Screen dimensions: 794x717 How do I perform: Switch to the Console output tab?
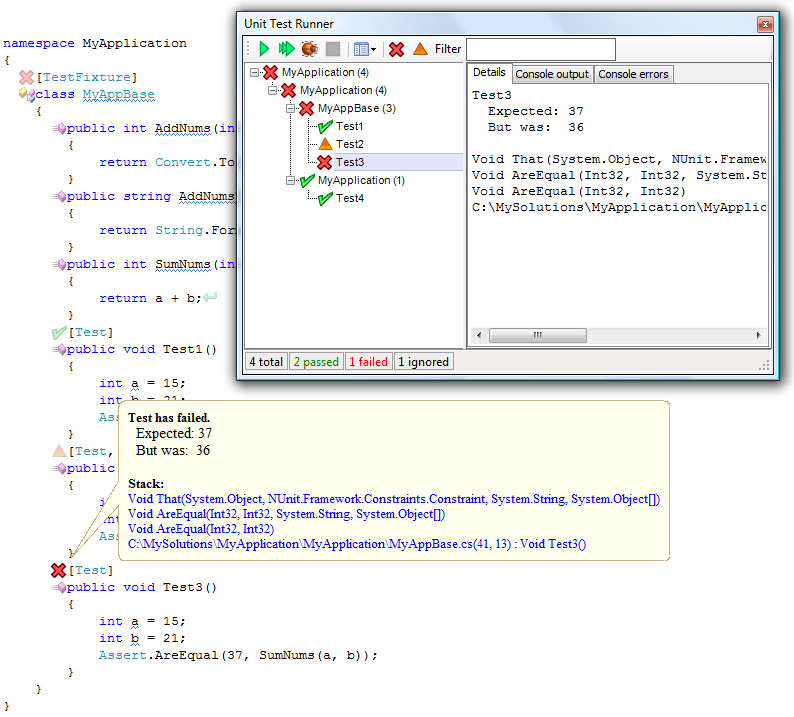coord(552,75)
